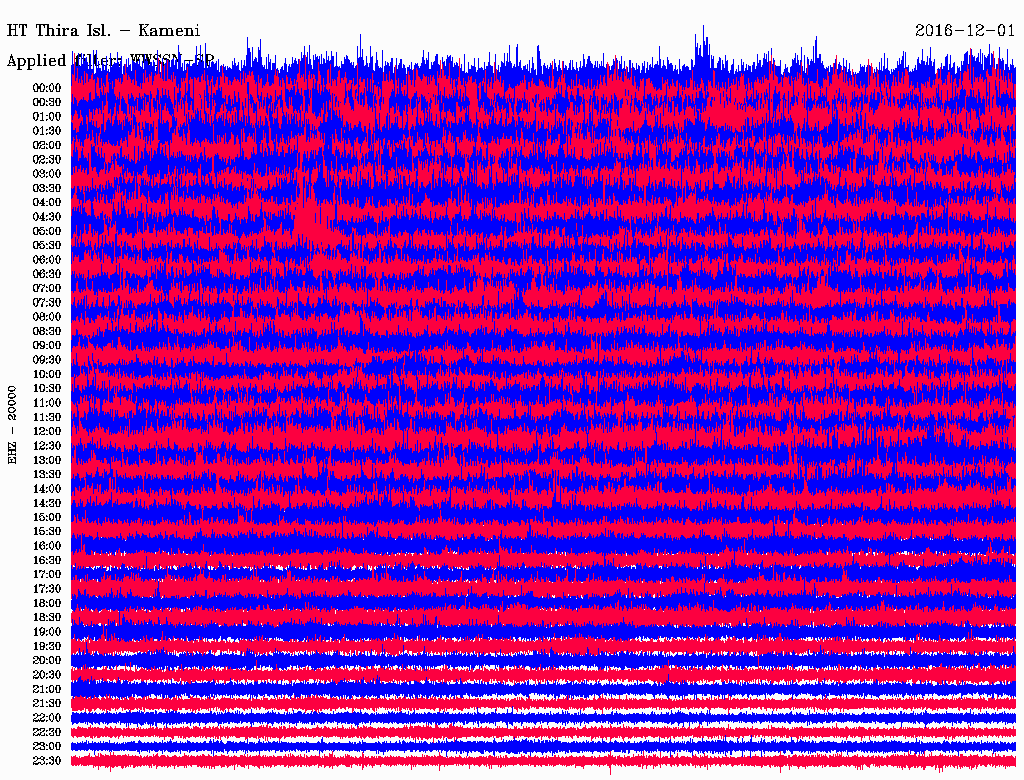
Task: Select the 10:00 time label
Action: 47,374
